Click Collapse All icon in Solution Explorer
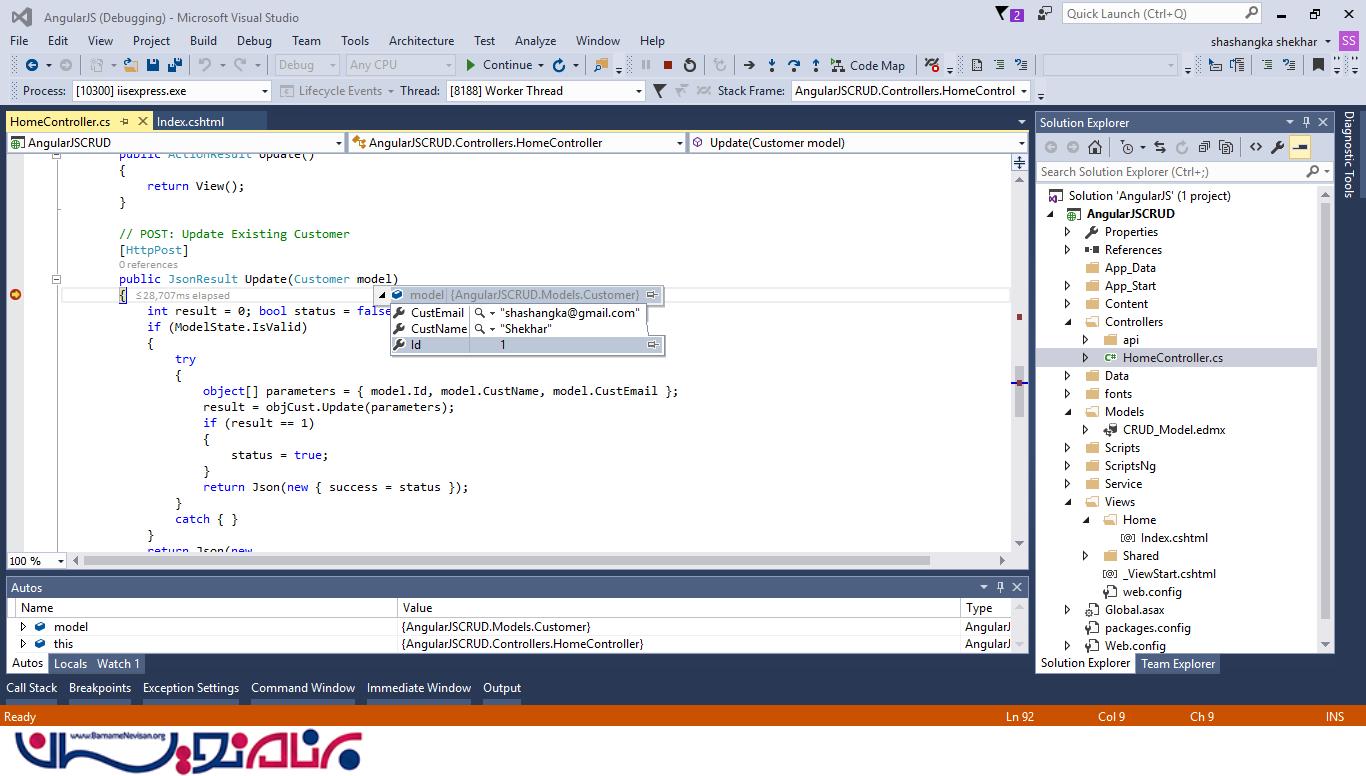Image resolution: width=1366 pixels, height=776 pixels. tap(1204, 147)
